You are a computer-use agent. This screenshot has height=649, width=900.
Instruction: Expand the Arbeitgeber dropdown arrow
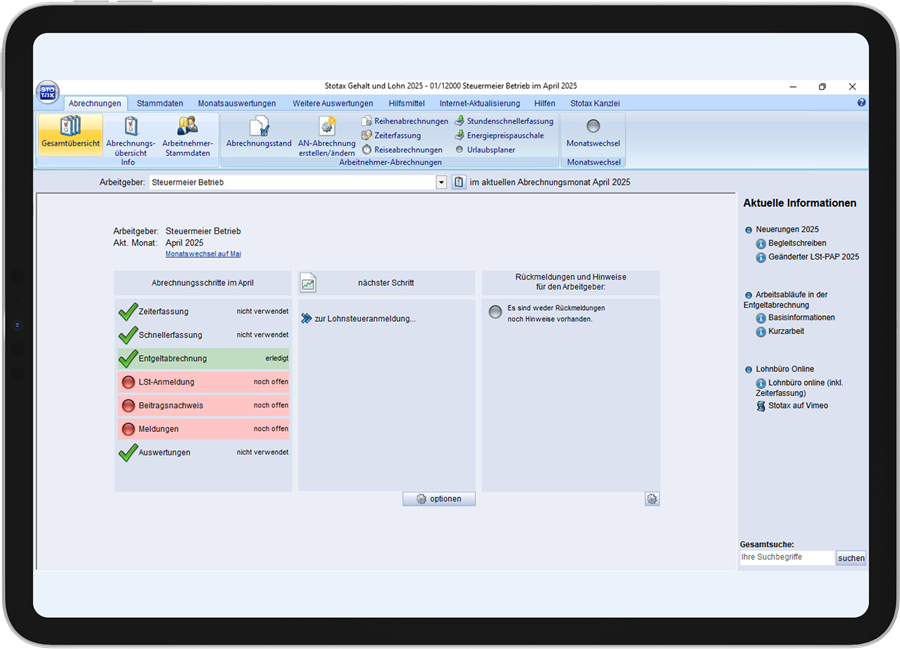click(x=441, y=182)
